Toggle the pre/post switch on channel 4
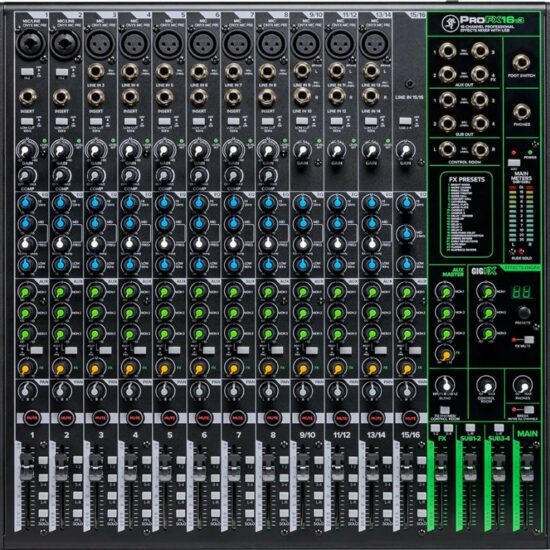550x550 pixels. (x=140, y=350)
